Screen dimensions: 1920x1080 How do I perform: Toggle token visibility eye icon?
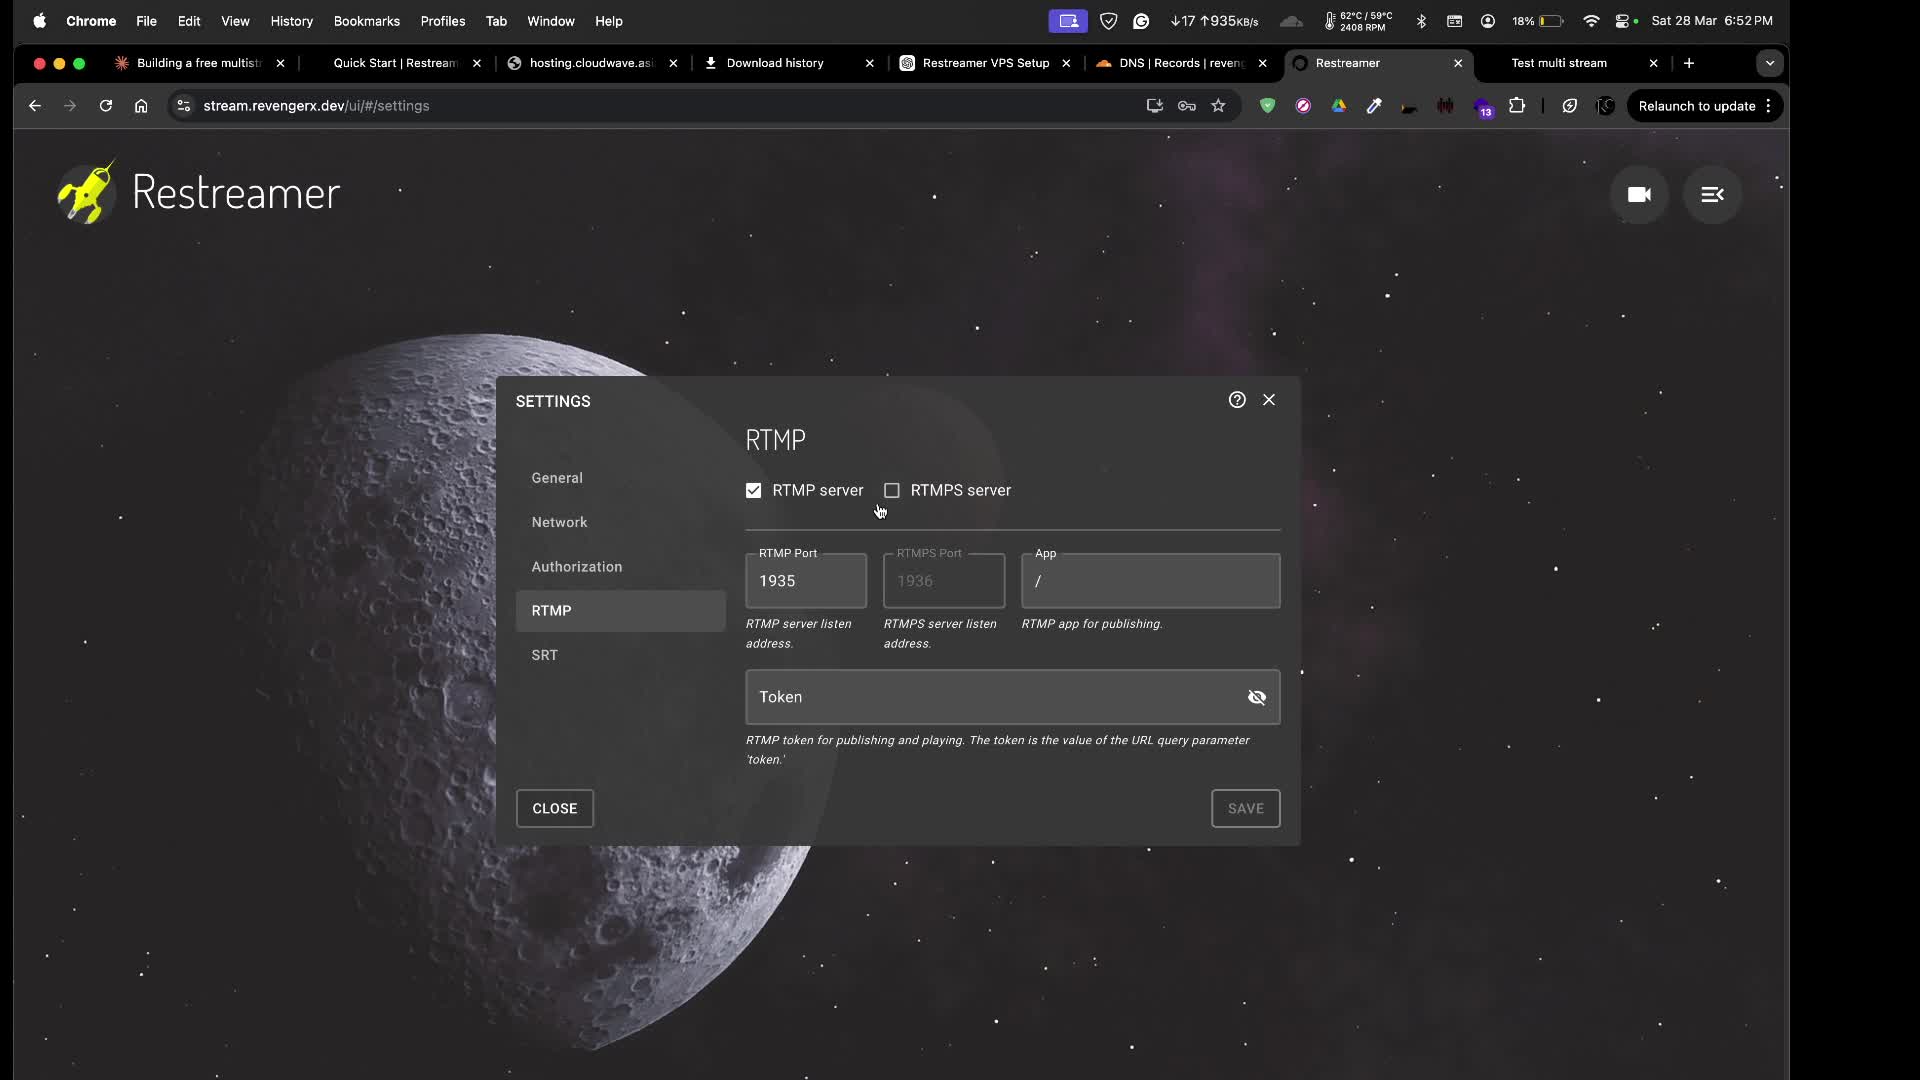point(1257,698)
